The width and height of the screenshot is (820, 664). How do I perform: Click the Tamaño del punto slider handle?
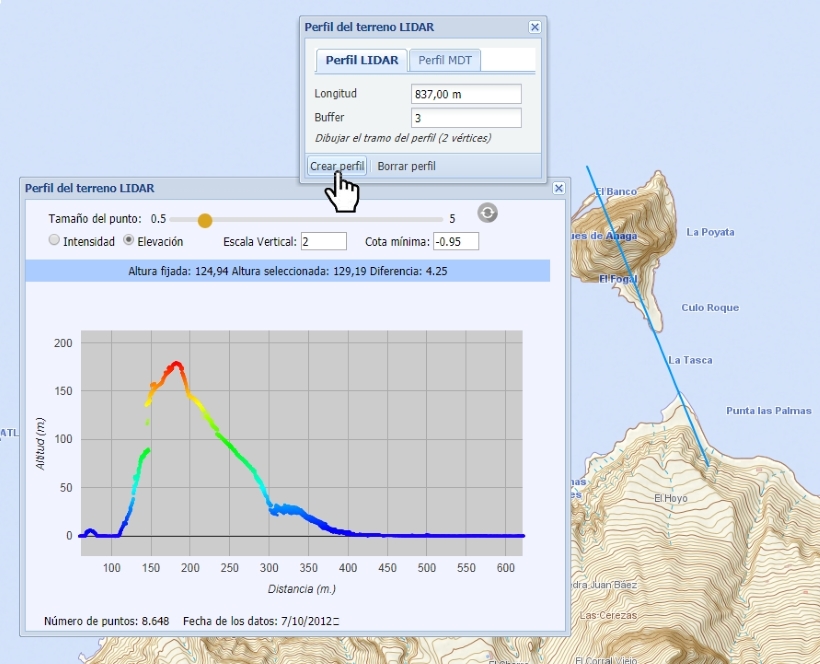pyautogui.click(x=204, y=219)
